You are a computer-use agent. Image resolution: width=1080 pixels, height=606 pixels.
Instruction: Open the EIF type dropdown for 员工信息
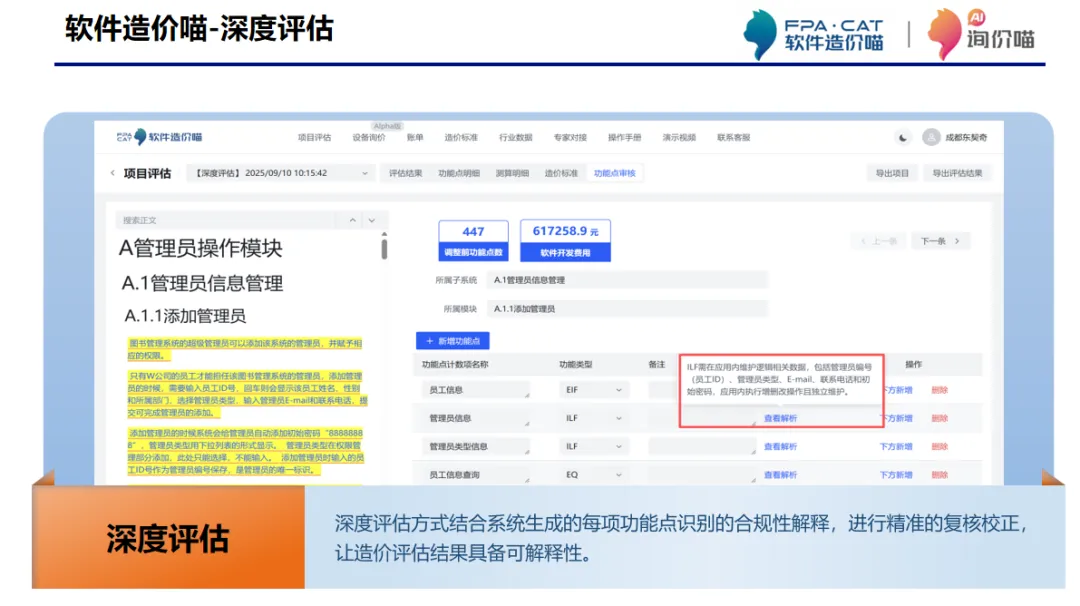point(594,390)
